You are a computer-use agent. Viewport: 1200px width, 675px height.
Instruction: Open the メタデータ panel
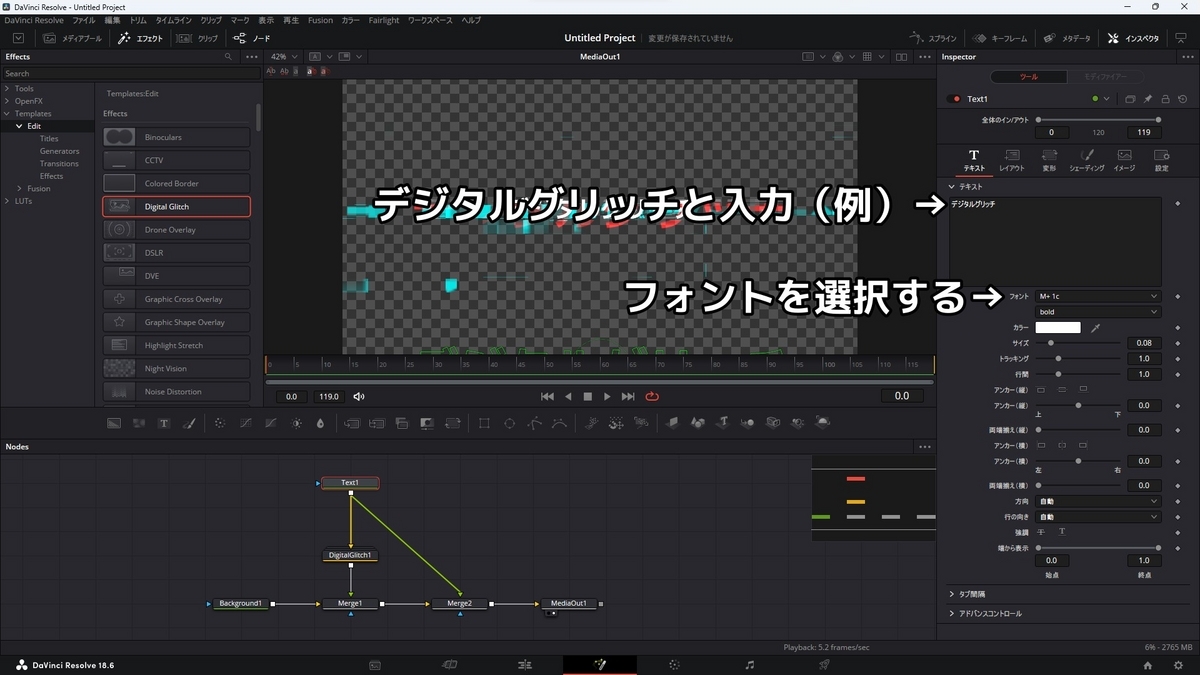[x=1066, y=36]
